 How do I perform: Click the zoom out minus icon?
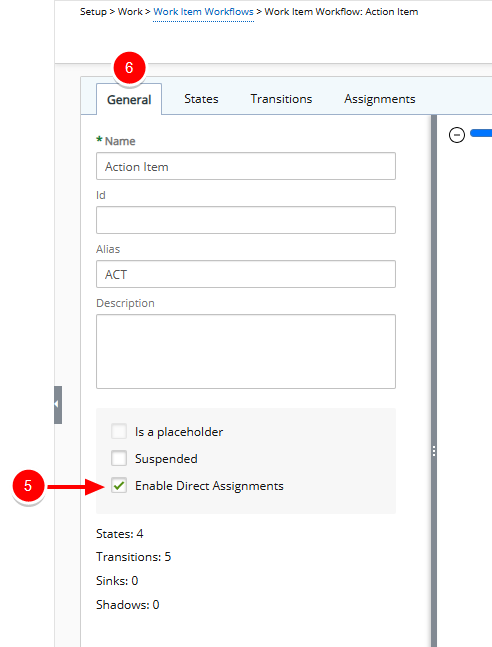coord(457,135)
